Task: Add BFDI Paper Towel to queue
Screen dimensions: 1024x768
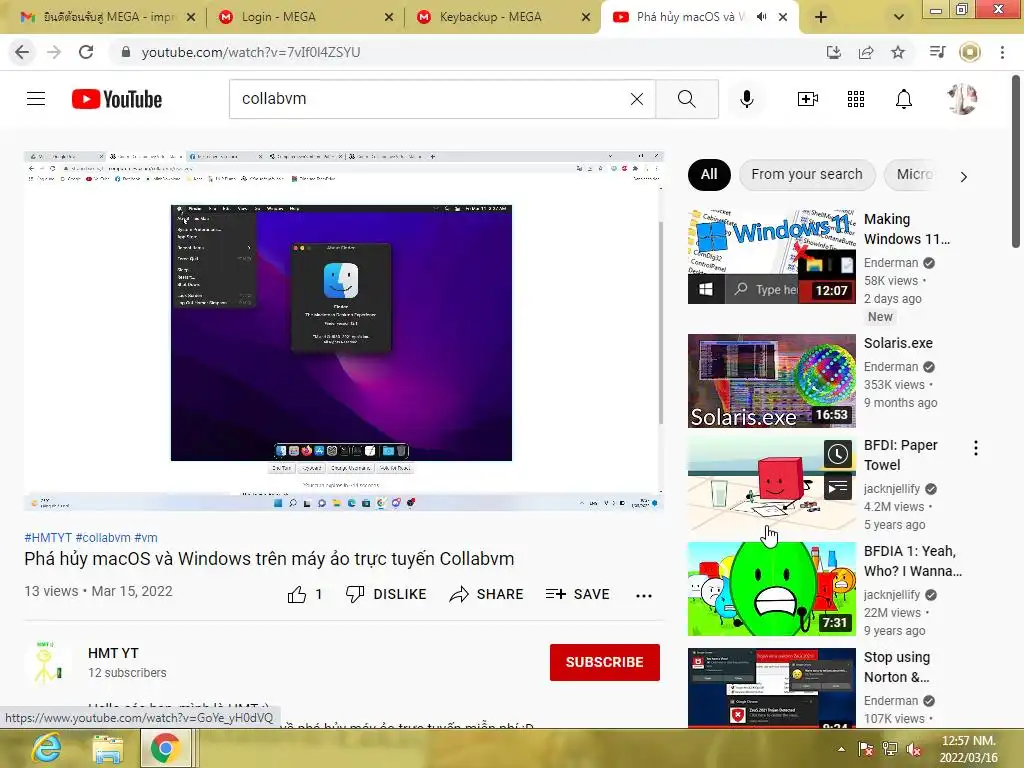Action: pos(838,487)
